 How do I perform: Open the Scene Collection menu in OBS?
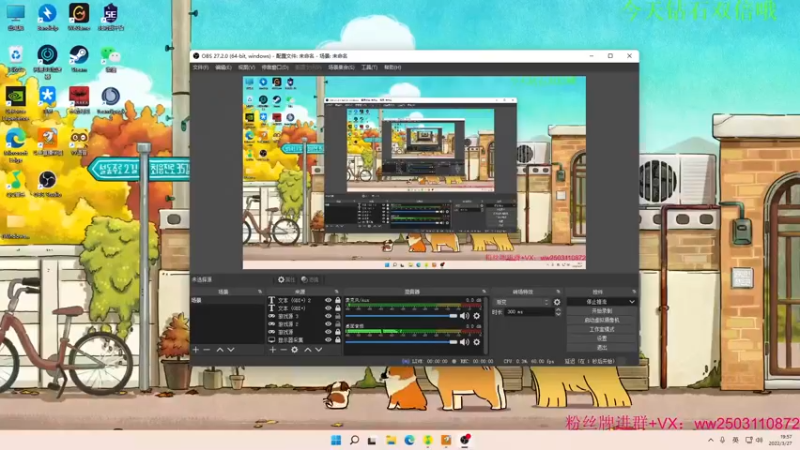pos(341,67)
